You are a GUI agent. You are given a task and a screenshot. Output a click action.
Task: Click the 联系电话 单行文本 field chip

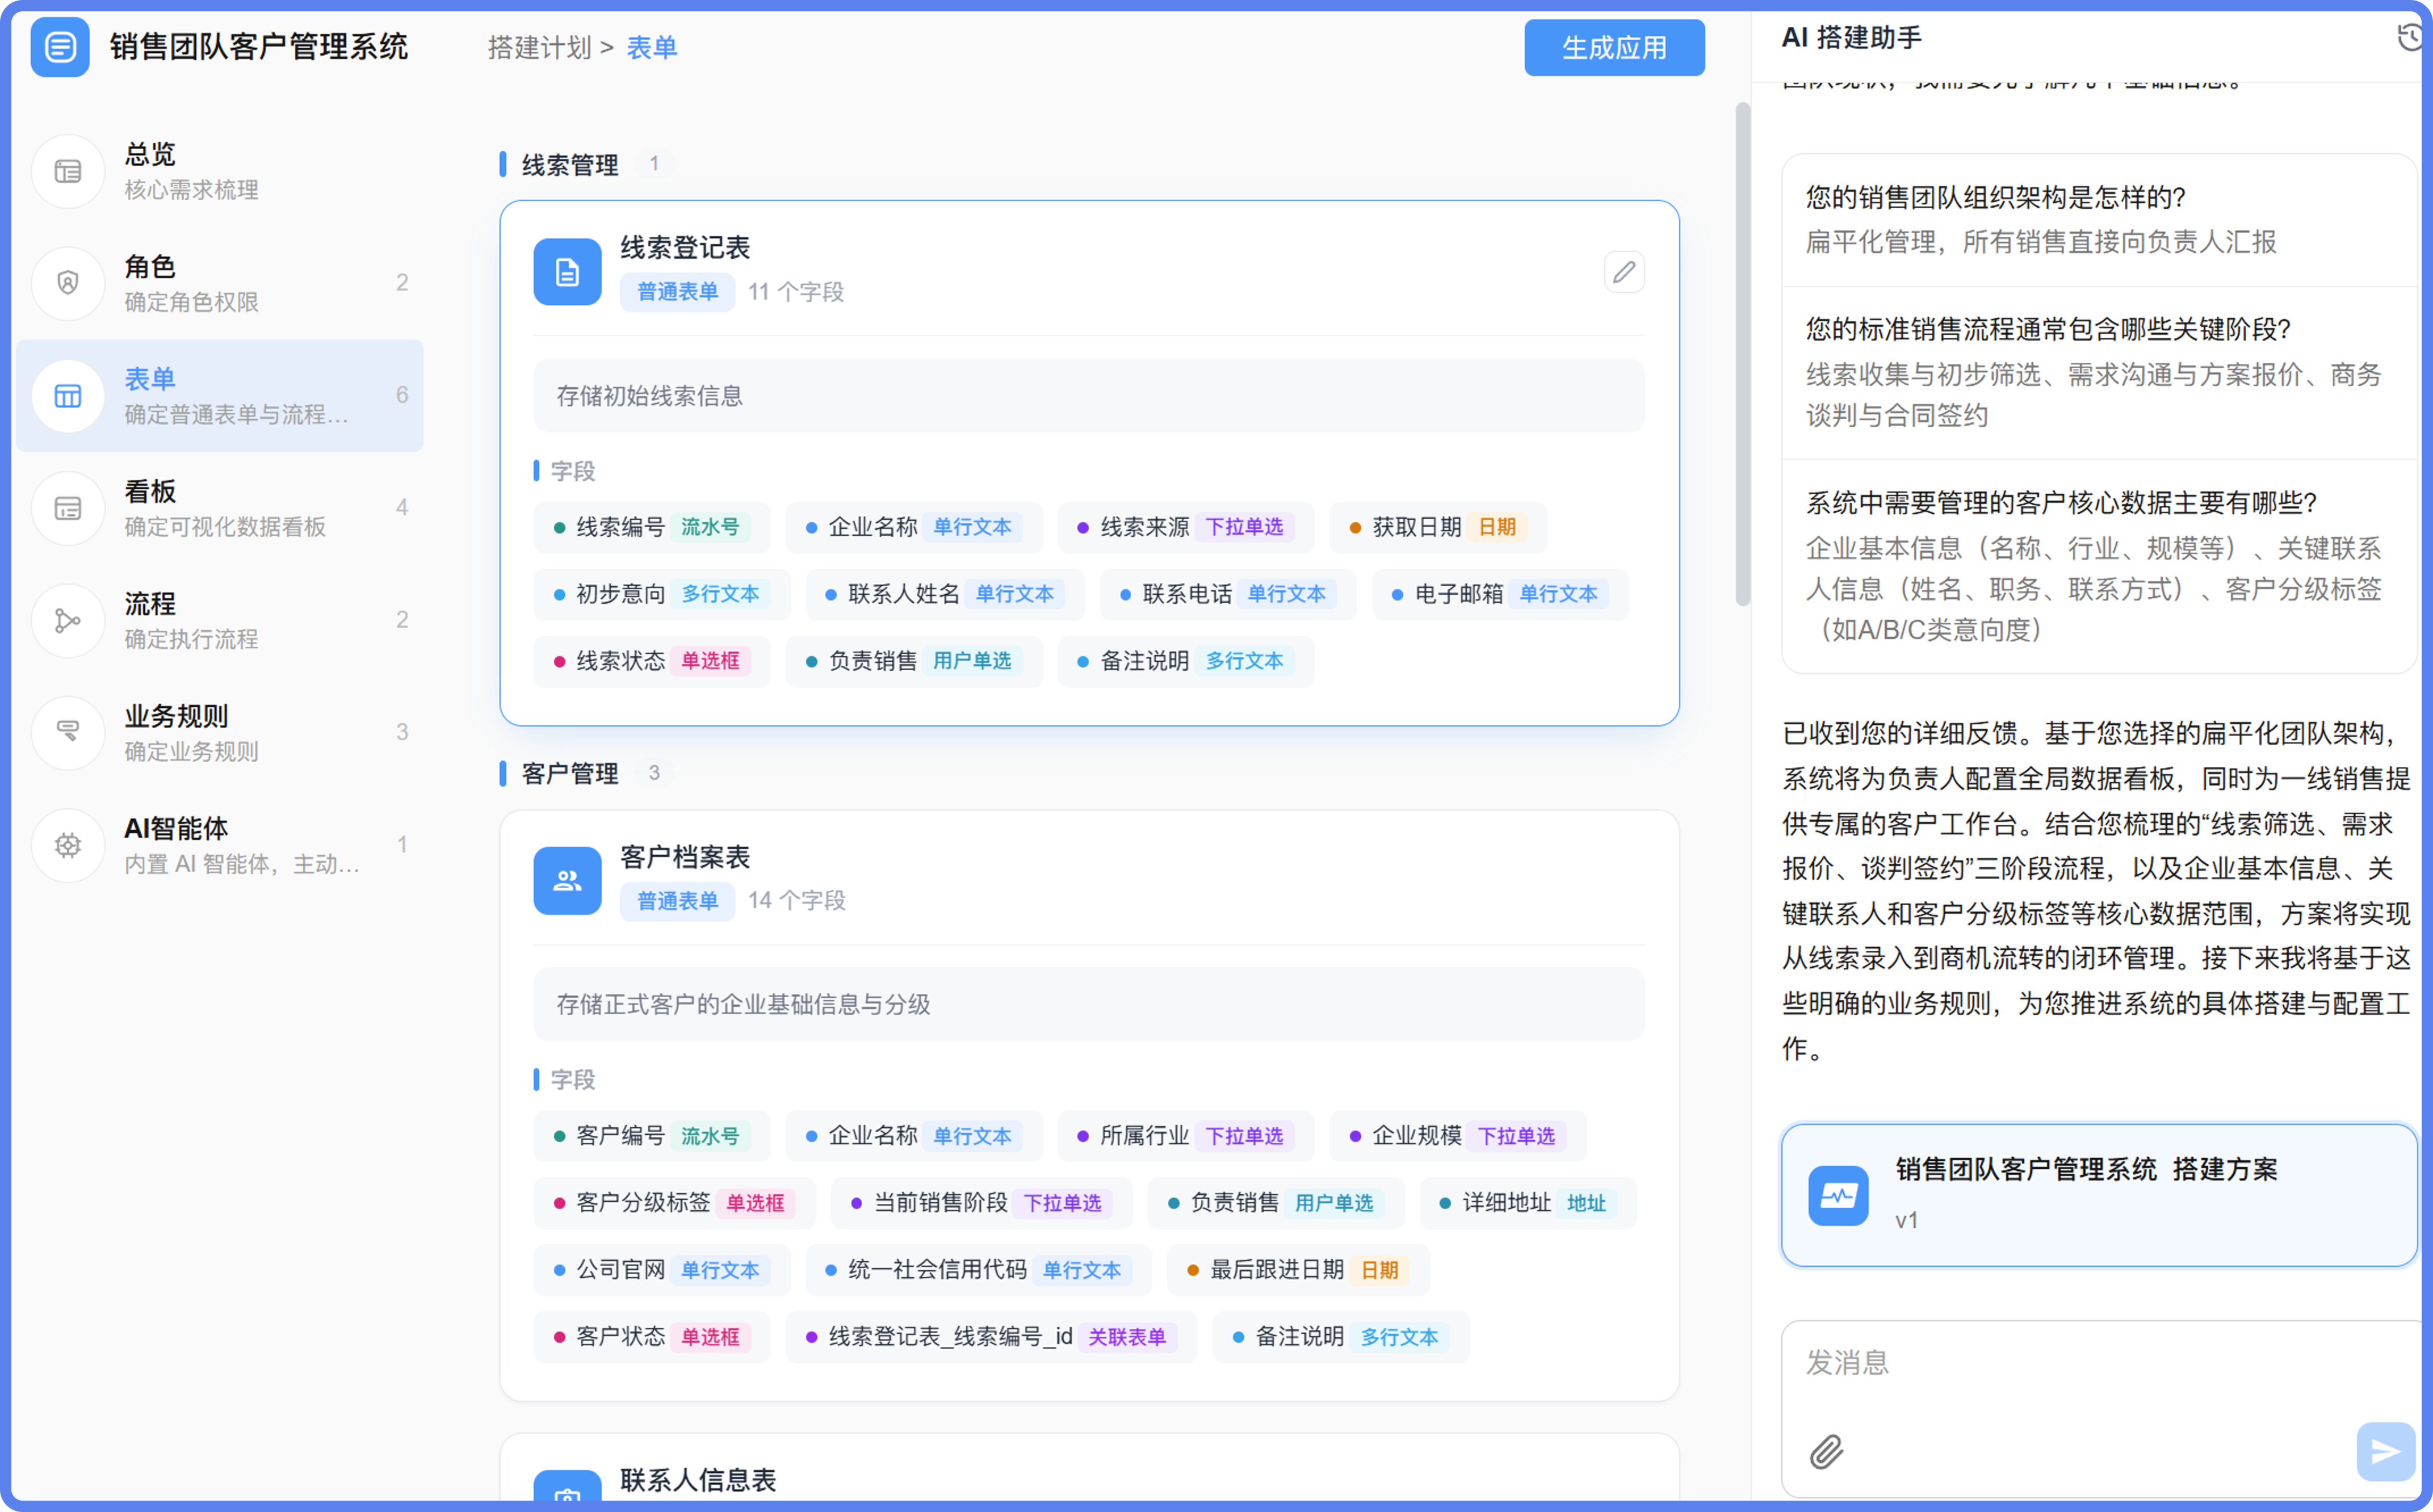(1228, 594)
